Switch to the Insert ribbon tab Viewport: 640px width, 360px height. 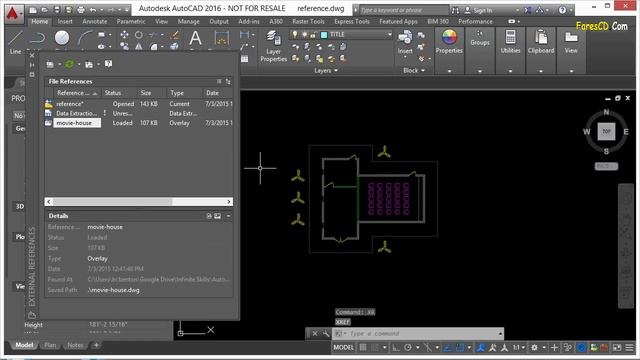coord(65,21)
